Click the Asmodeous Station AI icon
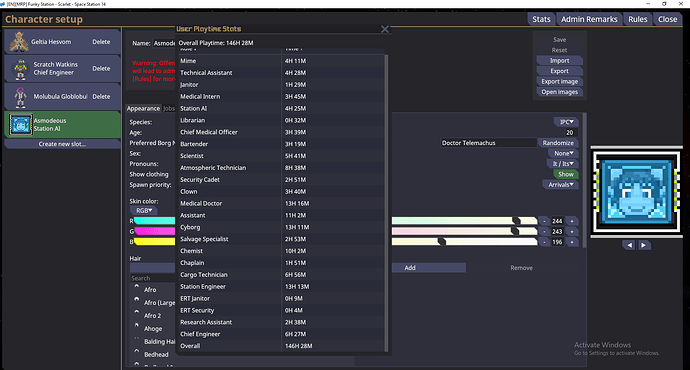The width and height of the screenshot is (690, 370). 21,125
